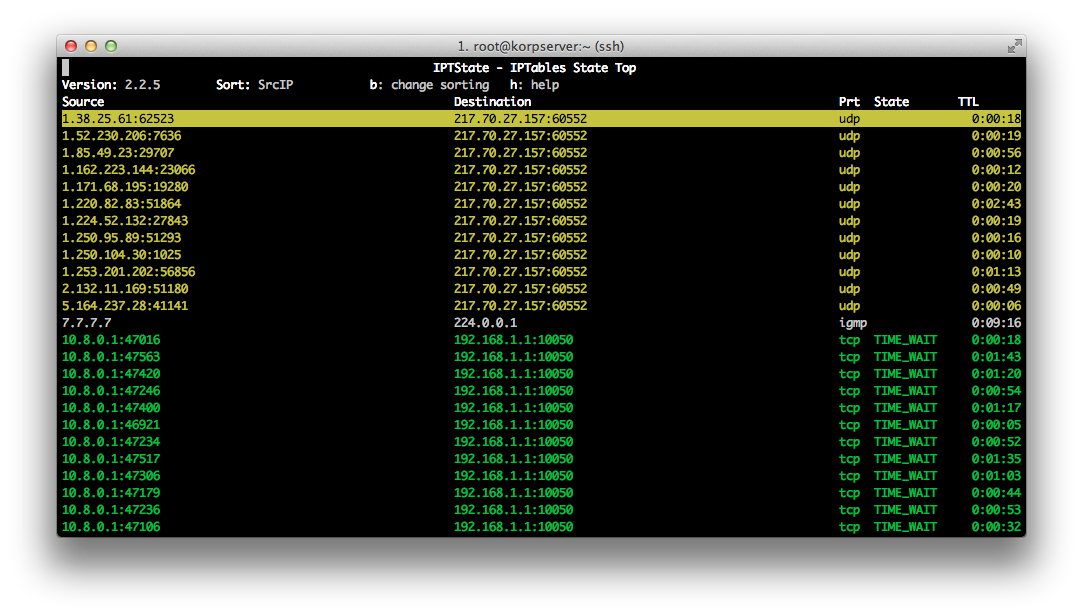Select highlighted row source 1.38.25.61:62523

coord(118,119)
